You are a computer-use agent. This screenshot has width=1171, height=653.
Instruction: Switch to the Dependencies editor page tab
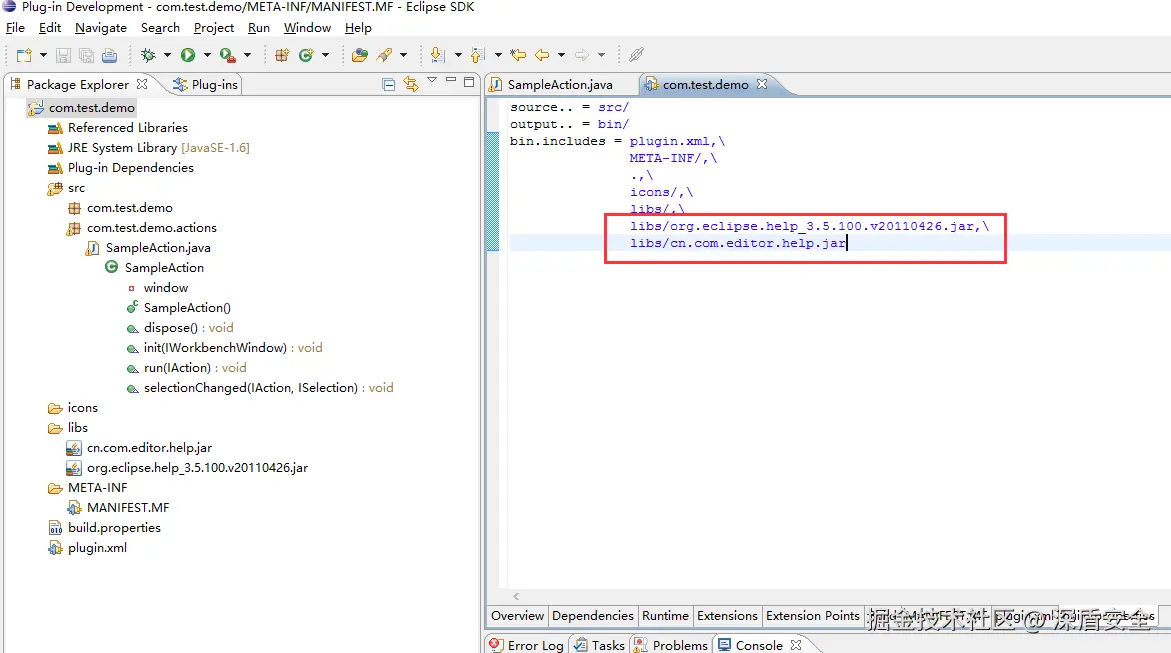click(593, 616)
